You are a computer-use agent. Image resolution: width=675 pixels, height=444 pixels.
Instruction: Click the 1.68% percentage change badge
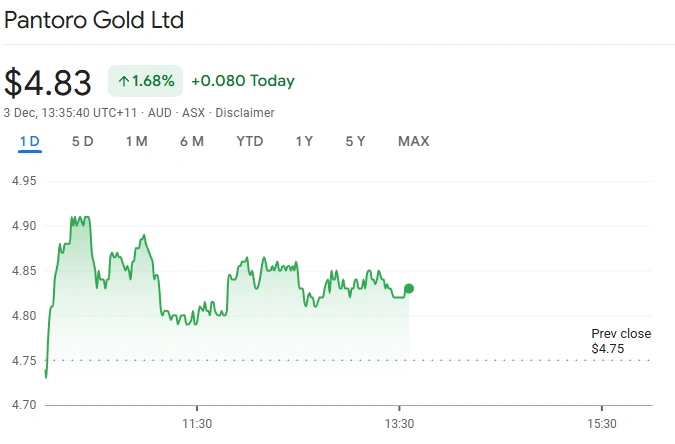point(145,81)
